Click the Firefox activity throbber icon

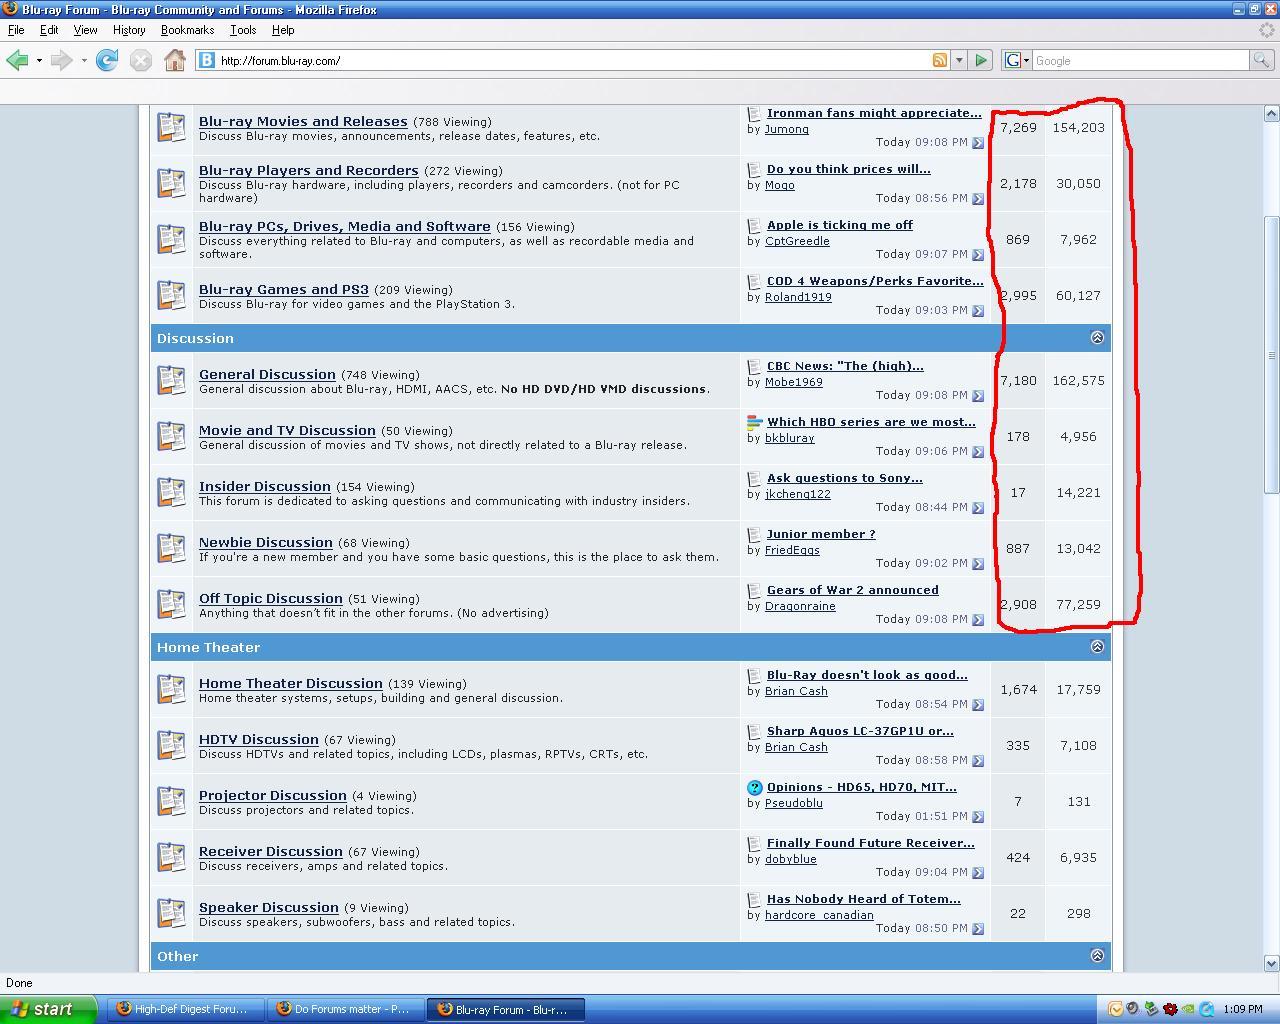point(1266,30)
